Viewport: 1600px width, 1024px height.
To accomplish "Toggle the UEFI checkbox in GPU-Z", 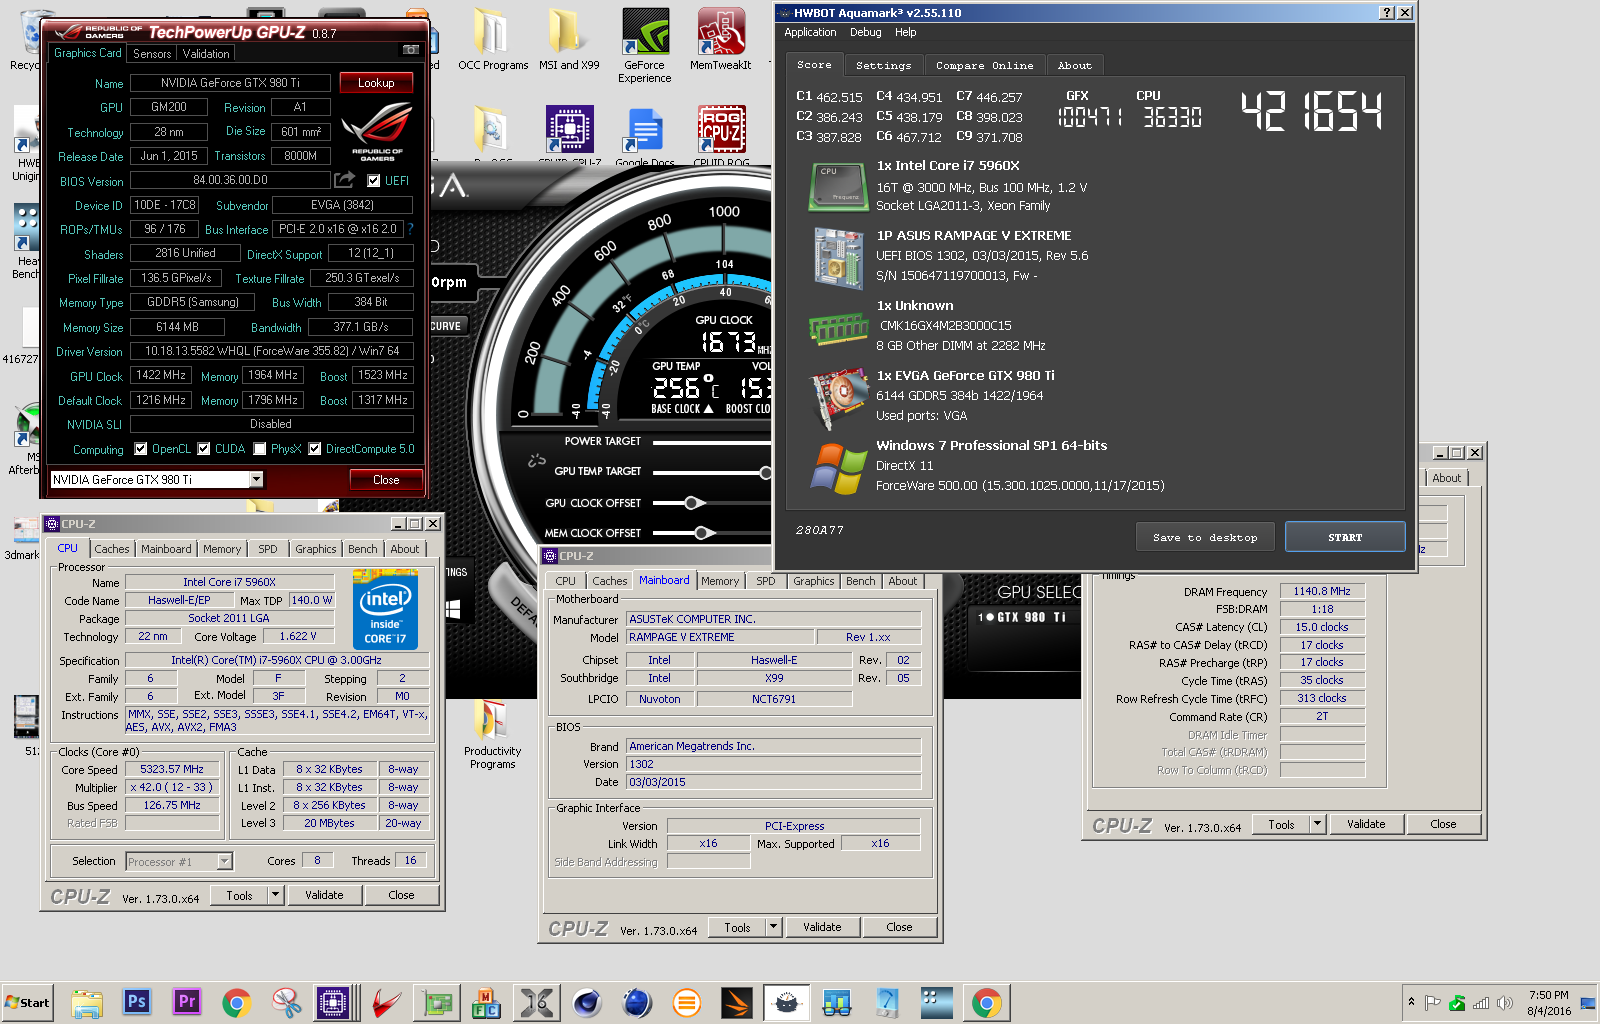I will pos(374,181).
